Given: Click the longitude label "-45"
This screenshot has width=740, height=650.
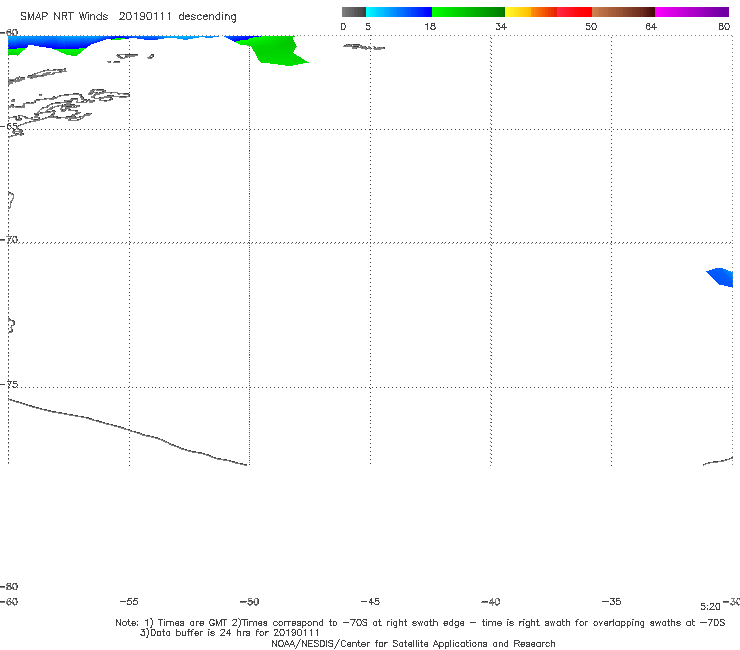Looking at the screenshot, I should (370, 601).
